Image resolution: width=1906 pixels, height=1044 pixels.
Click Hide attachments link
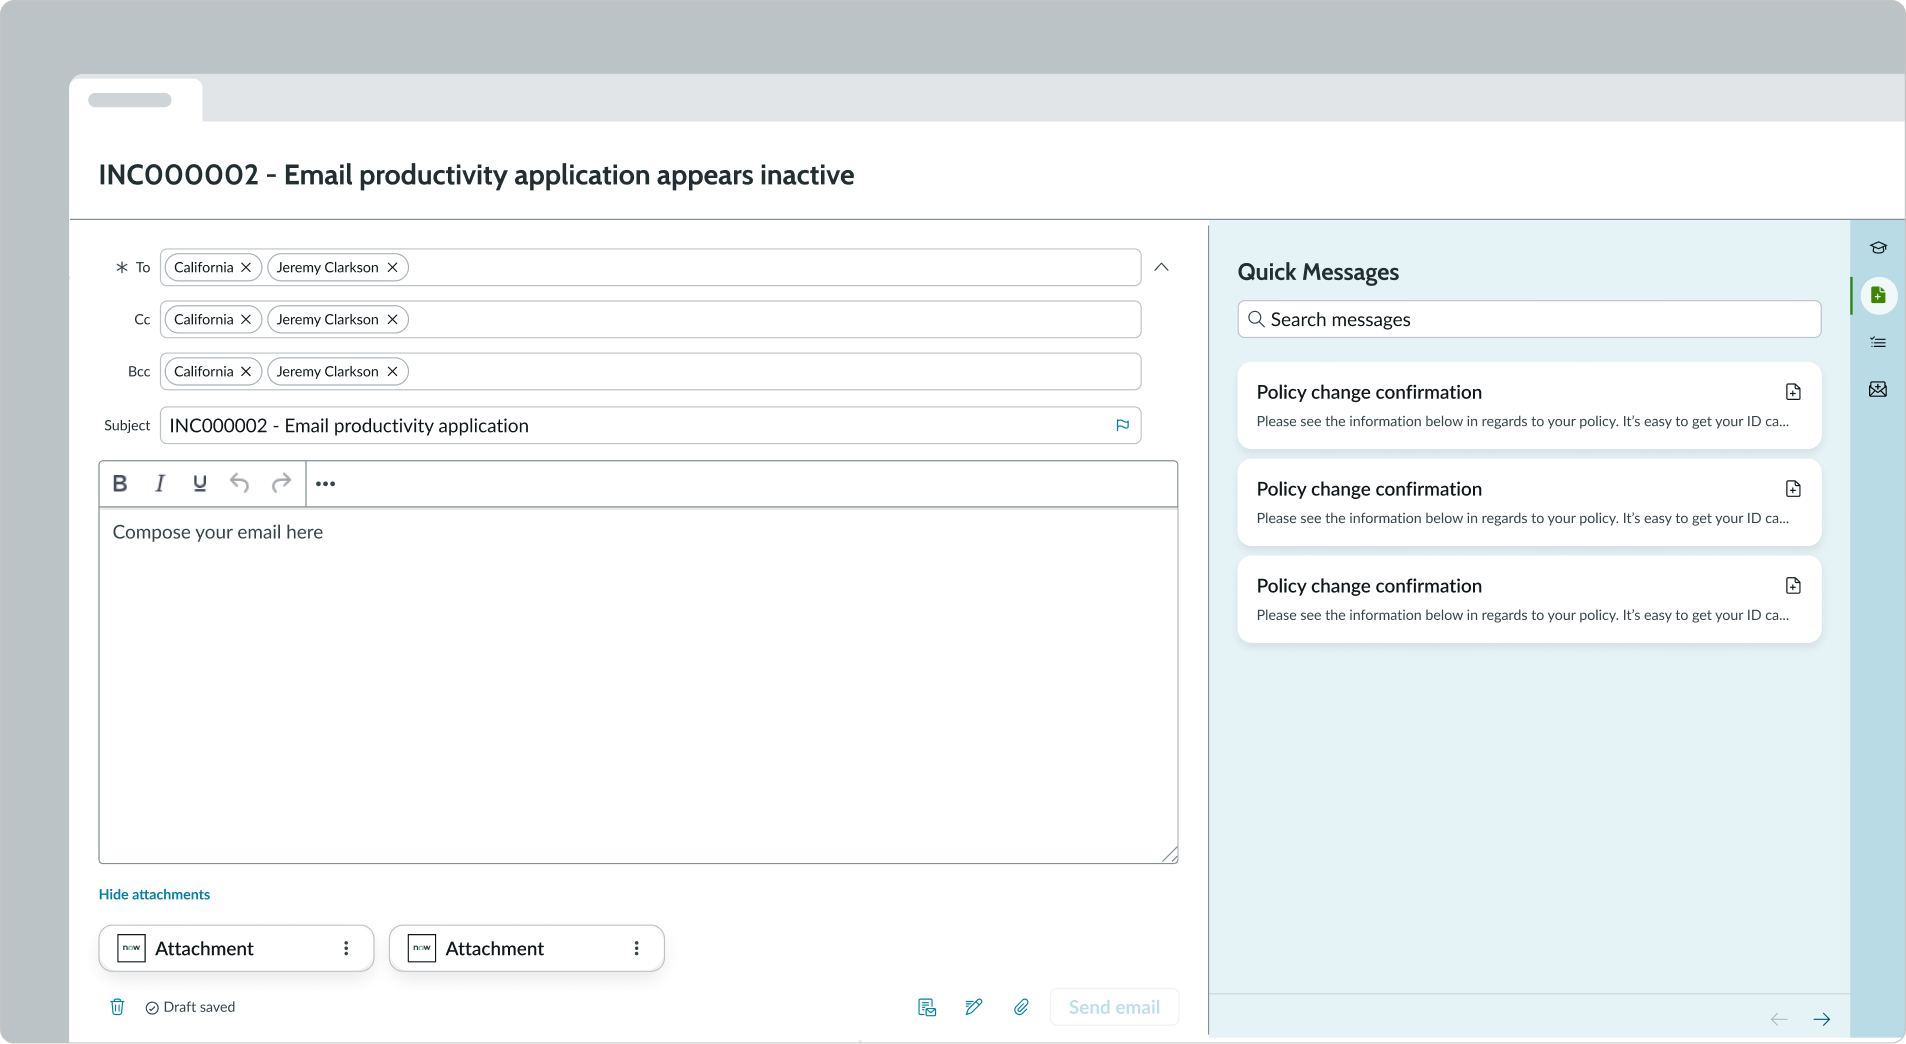click(154, 895)
